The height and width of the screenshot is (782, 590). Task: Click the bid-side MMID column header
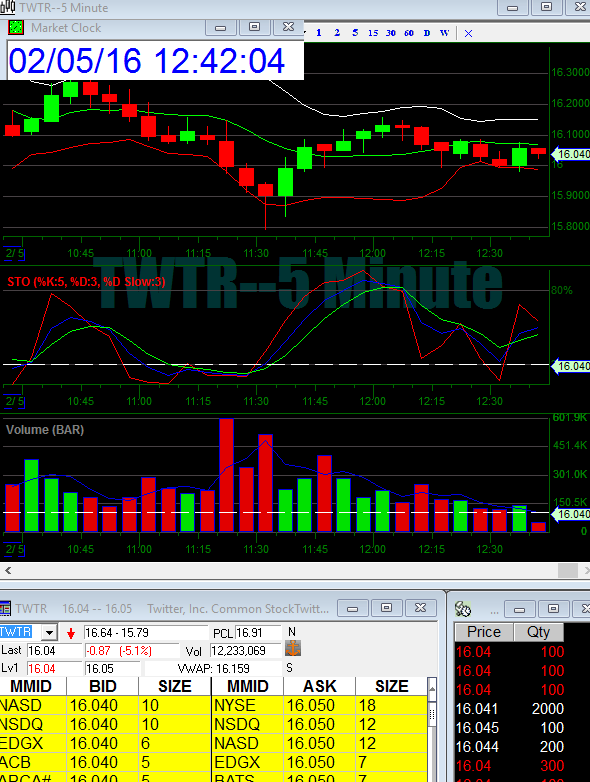[31, 686]
